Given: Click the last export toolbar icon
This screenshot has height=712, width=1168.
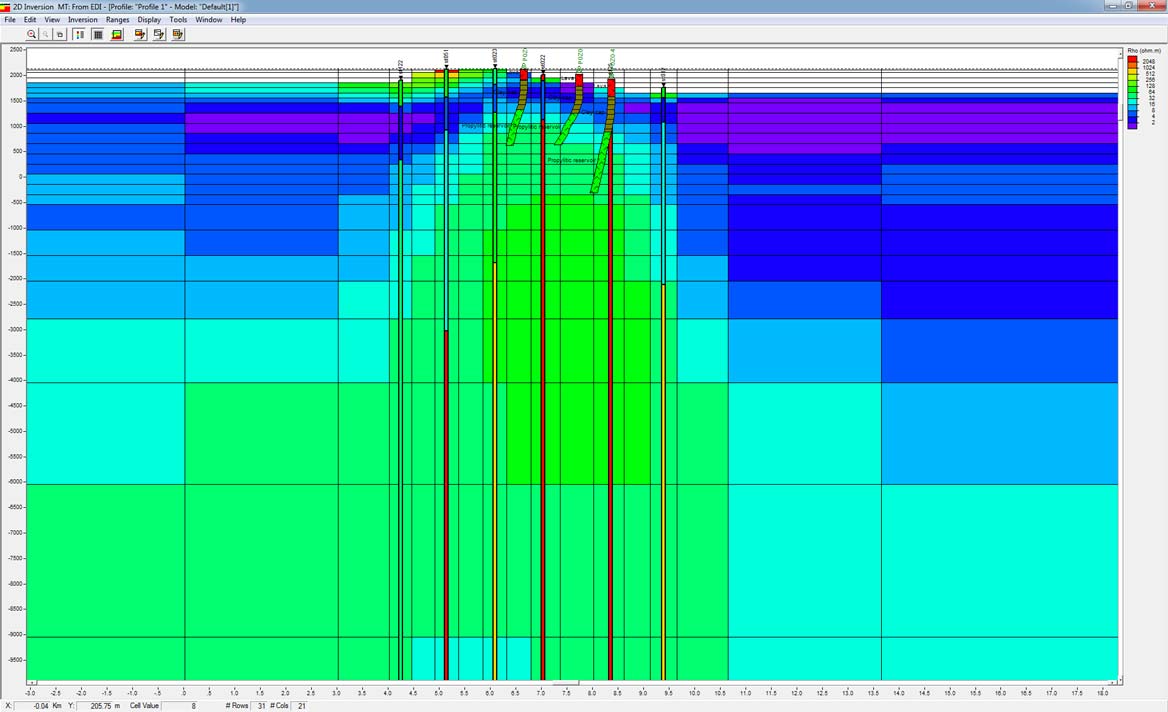Looking at the screenshot, I should click(x=176, y=33).
